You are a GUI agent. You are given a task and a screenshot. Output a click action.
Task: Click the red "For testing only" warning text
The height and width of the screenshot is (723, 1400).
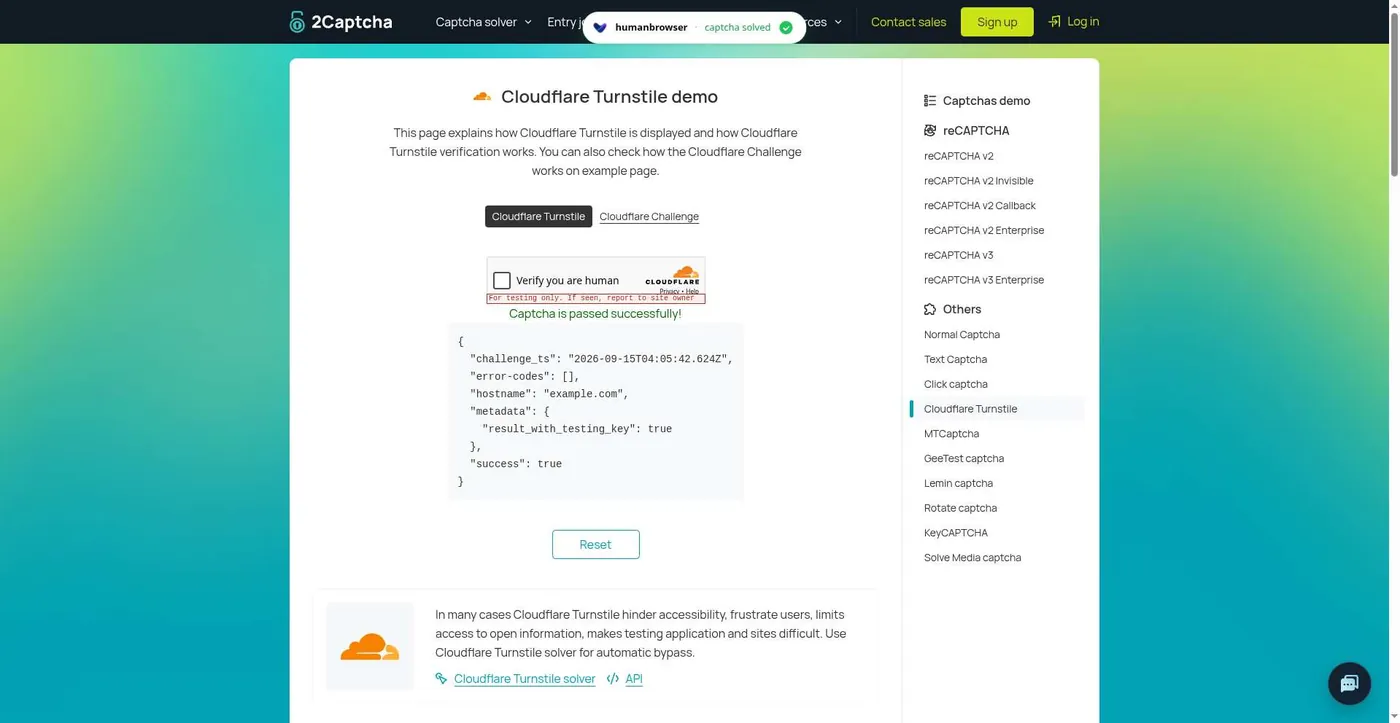point(591,298)
